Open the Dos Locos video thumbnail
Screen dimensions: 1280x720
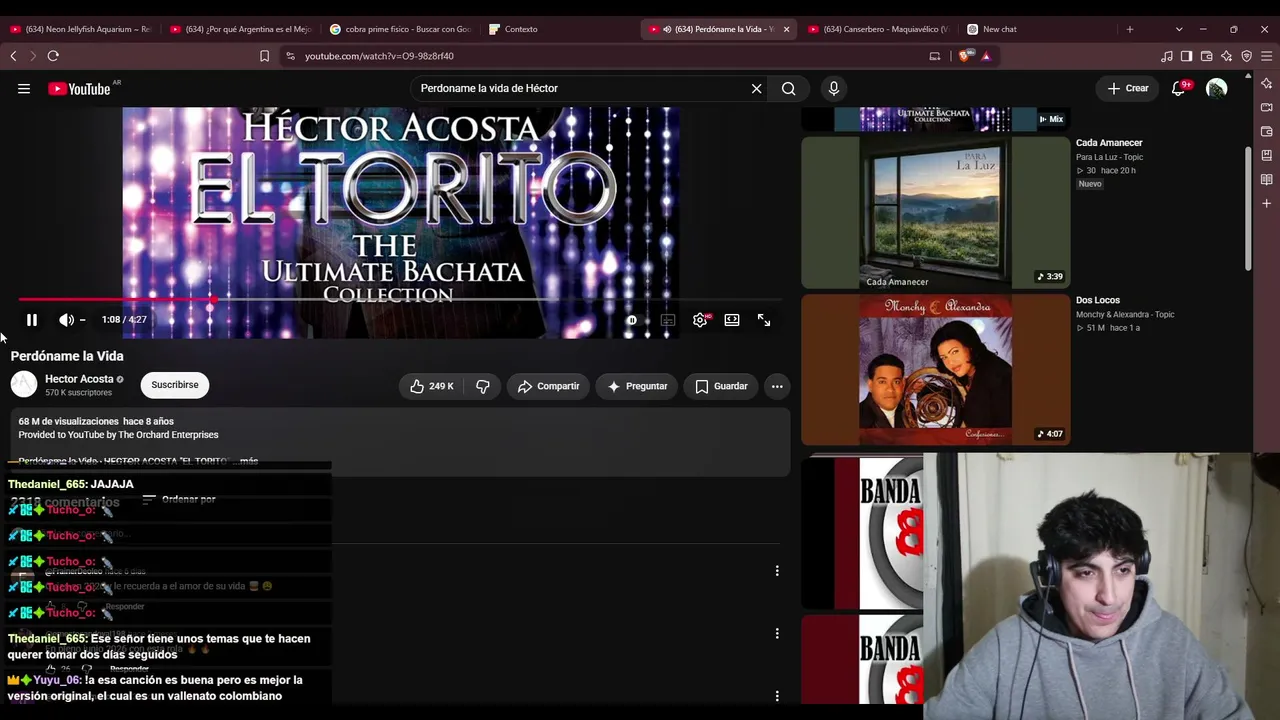pyautogui.click(x=936, y=369)
